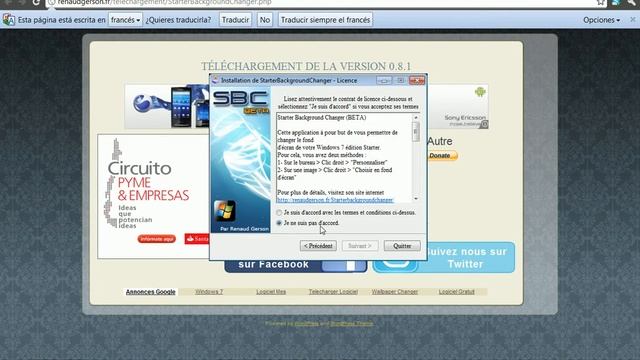Click the Quitter button in installer

coord(402,246)
